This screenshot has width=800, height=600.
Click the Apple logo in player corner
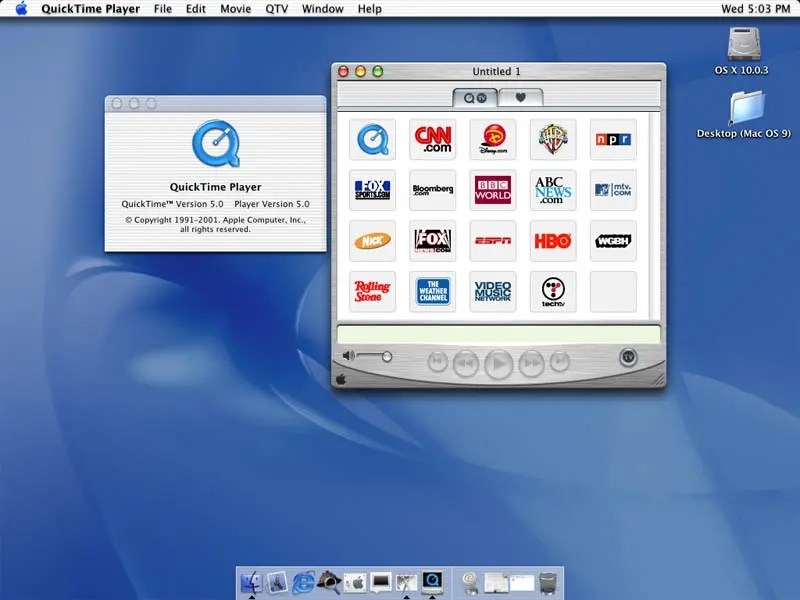(x=341, y=379)
